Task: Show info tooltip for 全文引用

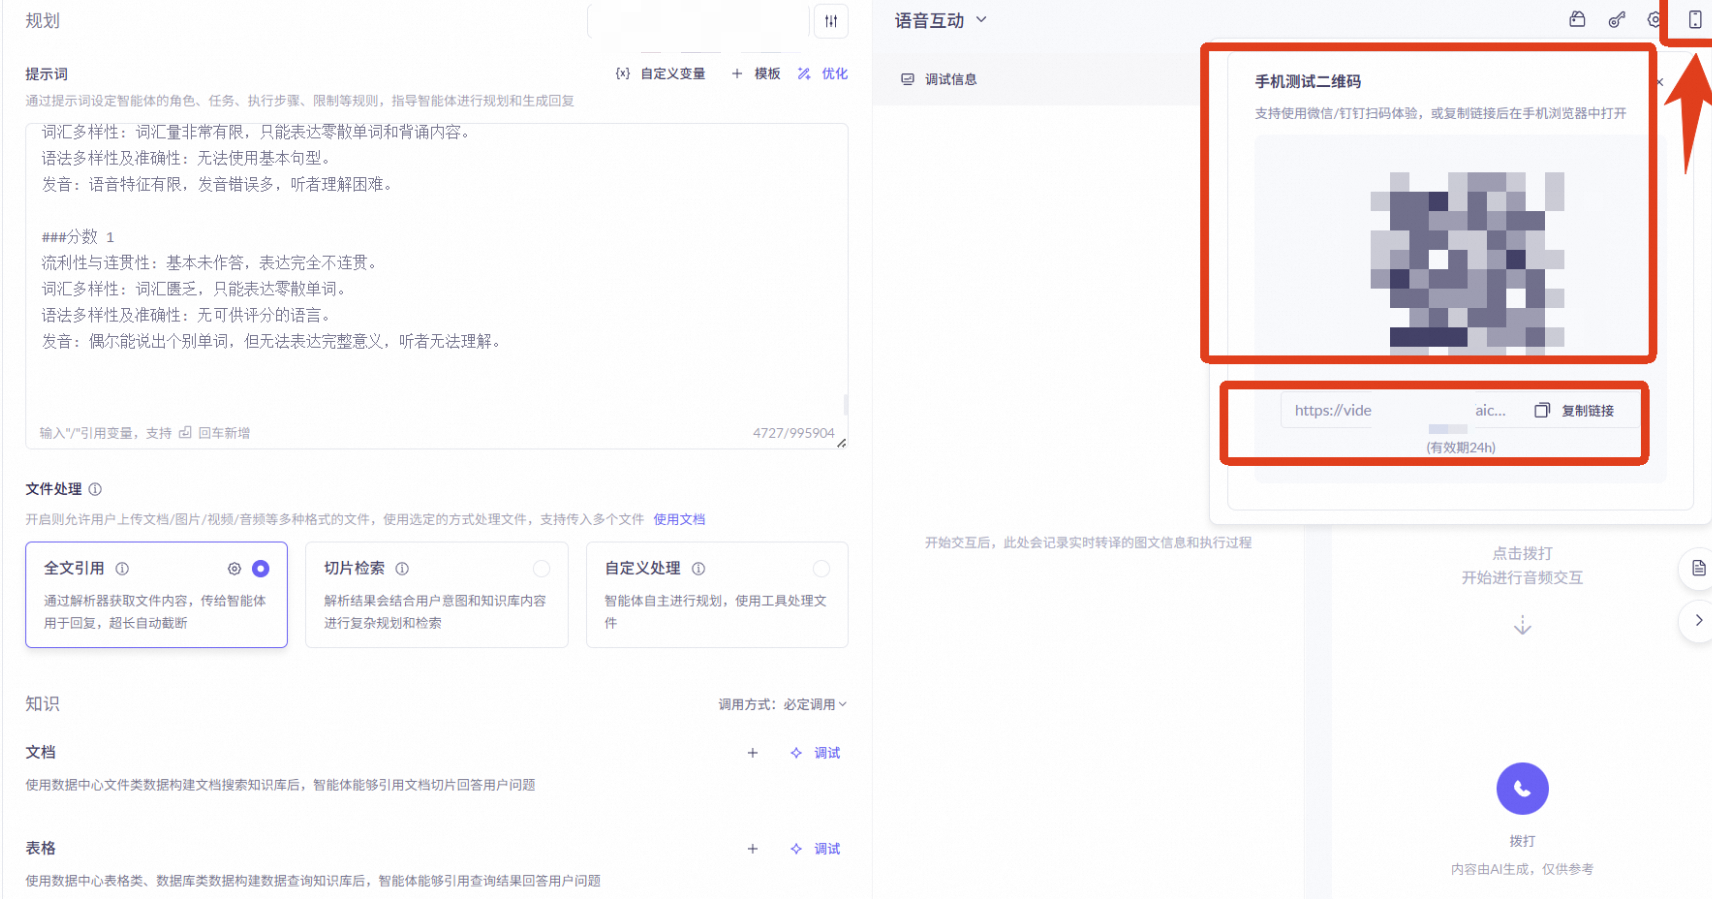Action: pyautogui.click(x=122, y=568)
